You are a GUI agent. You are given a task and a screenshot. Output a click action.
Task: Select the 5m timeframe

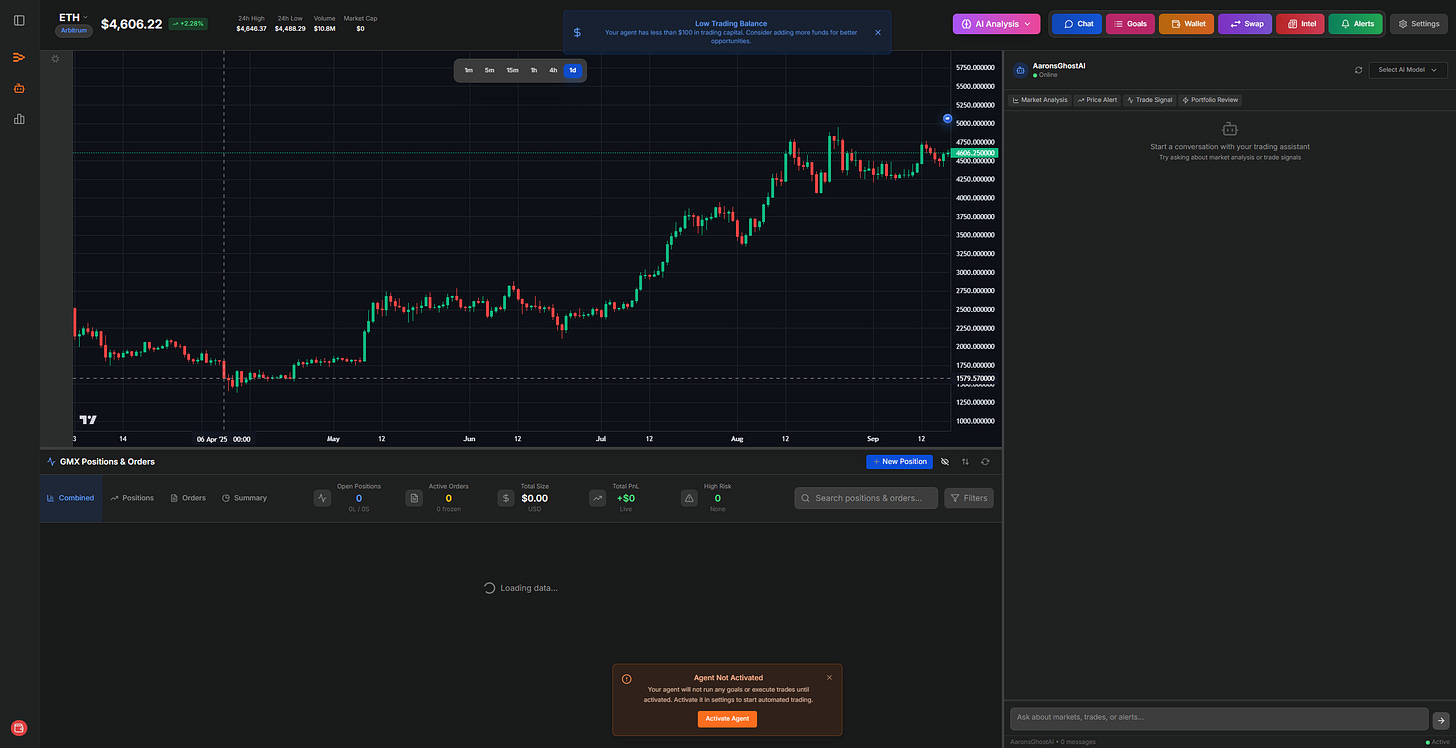tap(489, 70)
